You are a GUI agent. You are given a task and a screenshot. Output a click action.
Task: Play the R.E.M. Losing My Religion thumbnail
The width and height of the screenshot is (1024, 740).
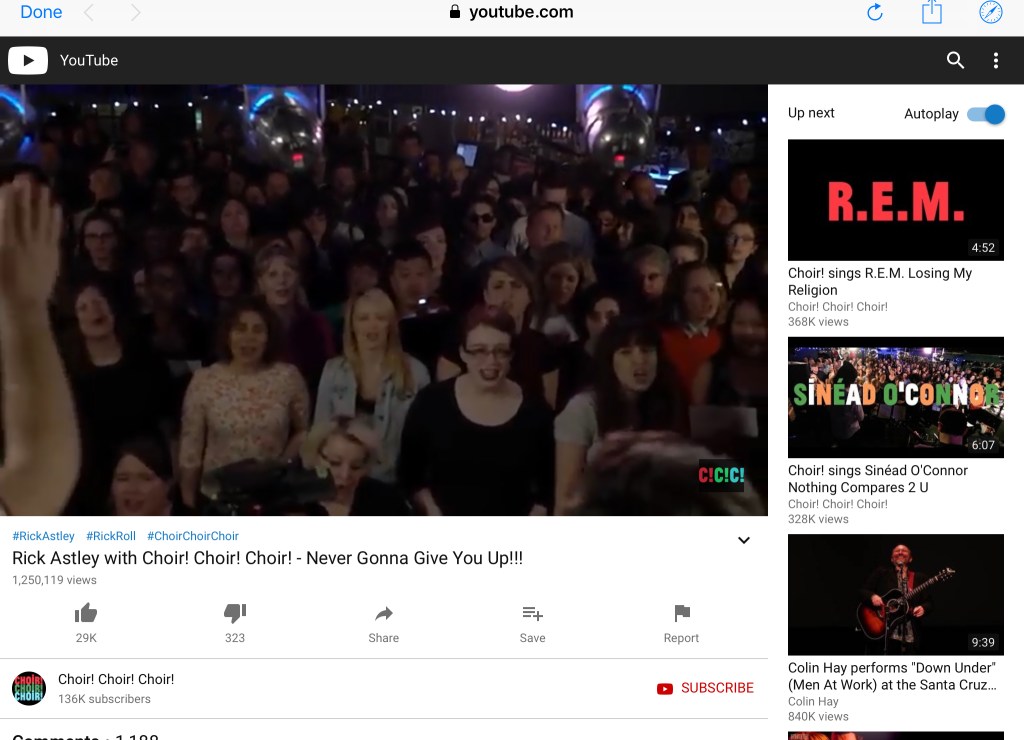pos(895,200)
